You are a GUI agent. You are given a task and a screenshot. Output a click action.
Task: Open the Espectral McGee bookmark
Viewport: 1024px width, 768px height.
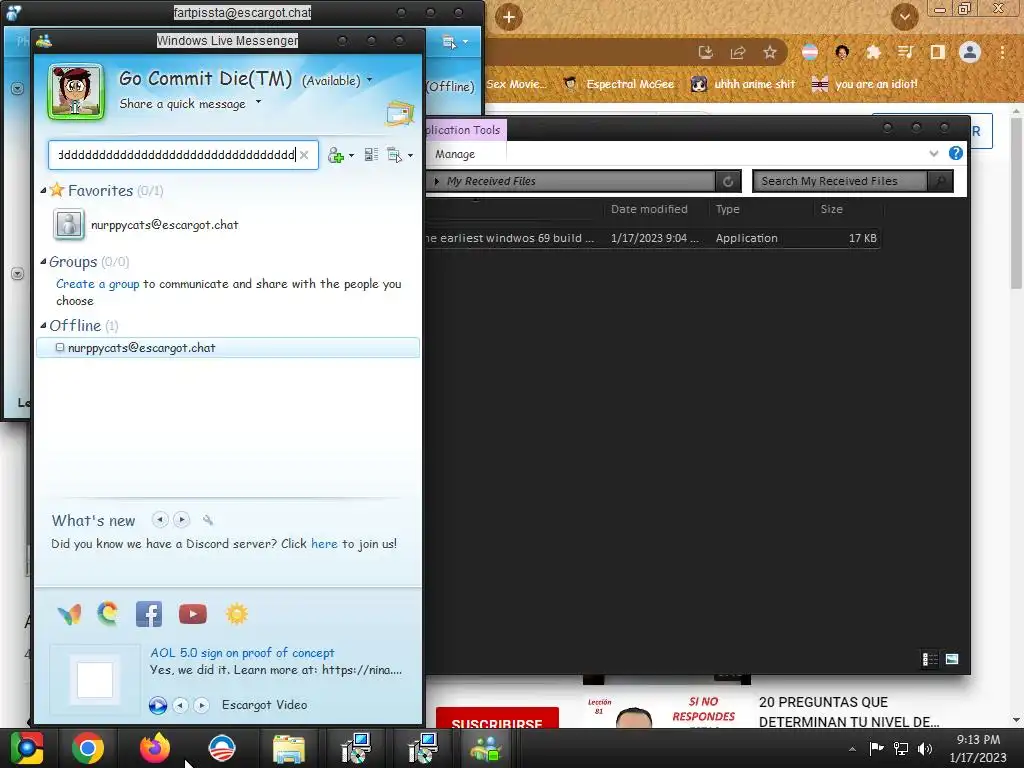(618, 84)
